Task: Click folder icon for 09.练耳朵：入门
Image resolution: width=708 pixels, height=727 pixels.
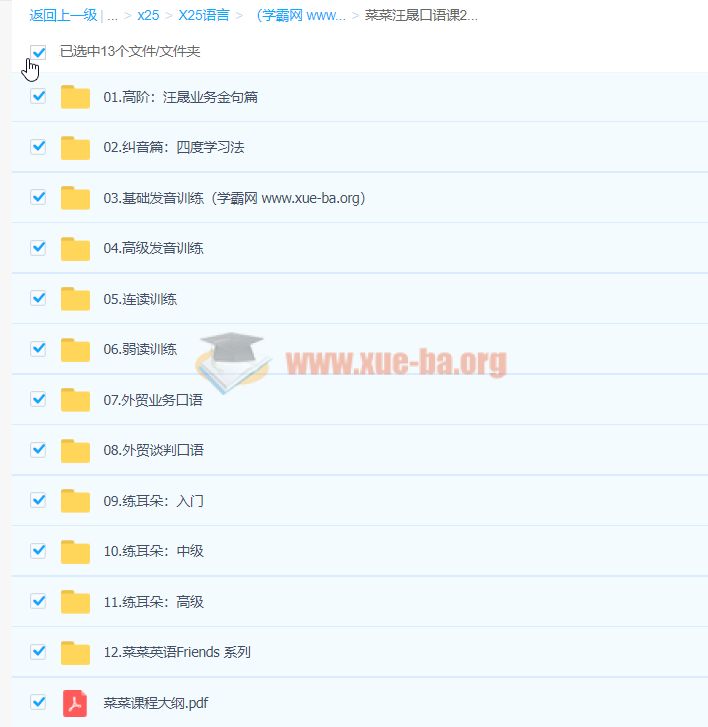Action: coord(75,501)
